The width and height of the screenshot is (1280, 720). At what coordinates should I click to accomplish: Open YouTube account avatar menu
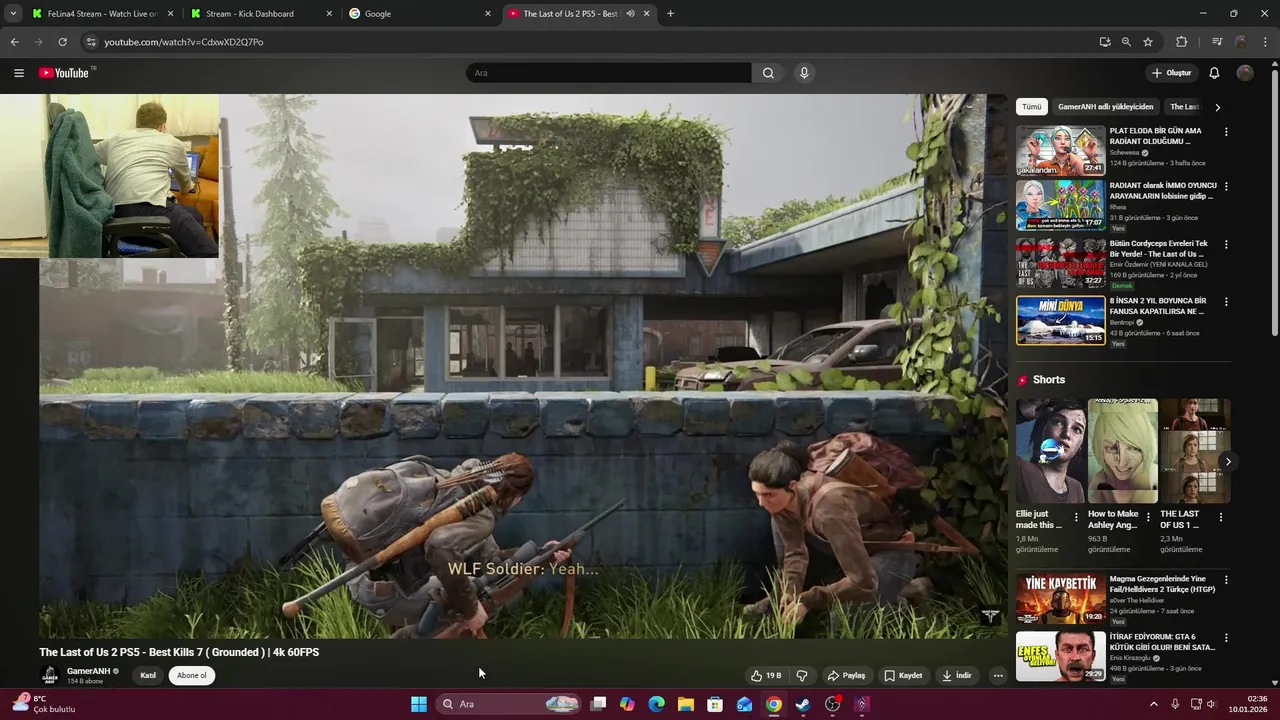(1245, 73)
